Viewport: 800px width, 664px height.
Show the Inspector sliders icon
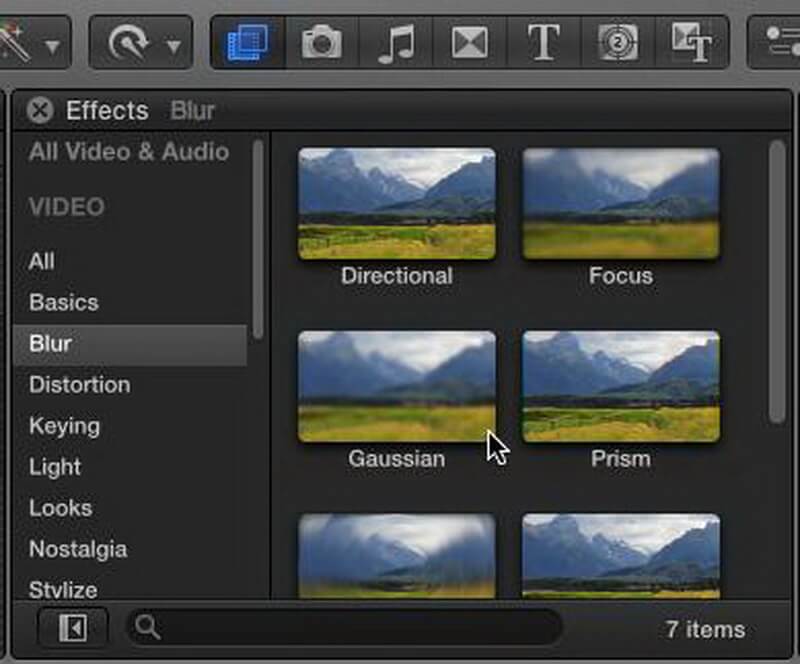click(781, 42)
